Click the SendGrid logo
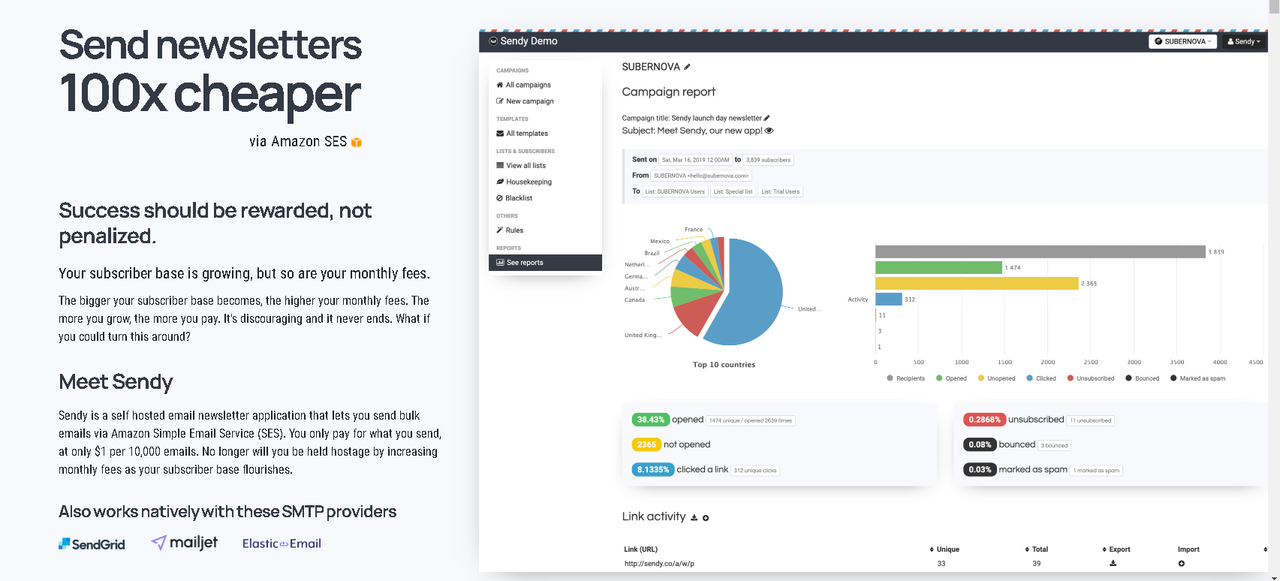This screenshot has height=581, width=1280. pos(90,543)
